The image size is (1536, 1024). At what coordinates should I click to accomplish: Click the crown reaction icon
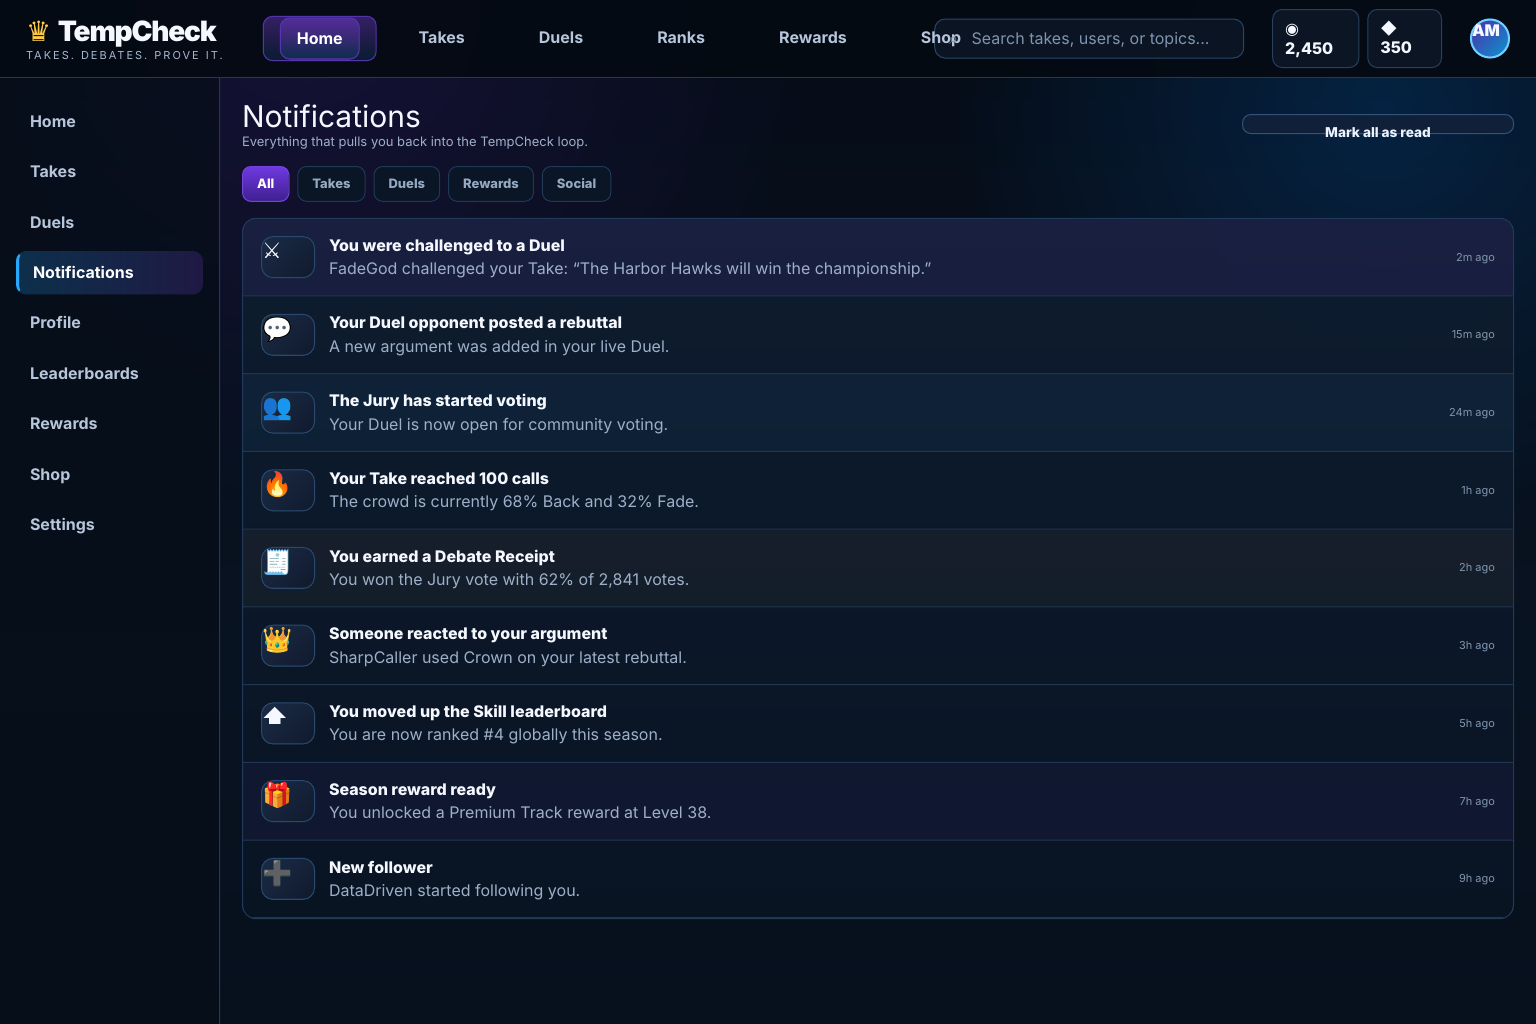pyautogui.click(x=288, y=645)
